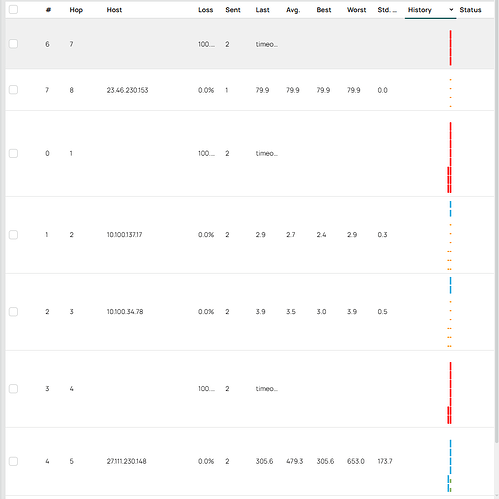Click the timeout value in hop 4 row
This screenshot has width=499, height=499.
click(267, 389)
